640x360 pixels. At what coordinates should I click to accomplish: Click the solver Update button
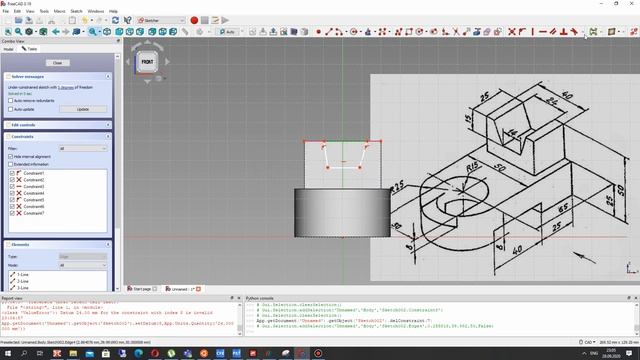pos(83,109)
